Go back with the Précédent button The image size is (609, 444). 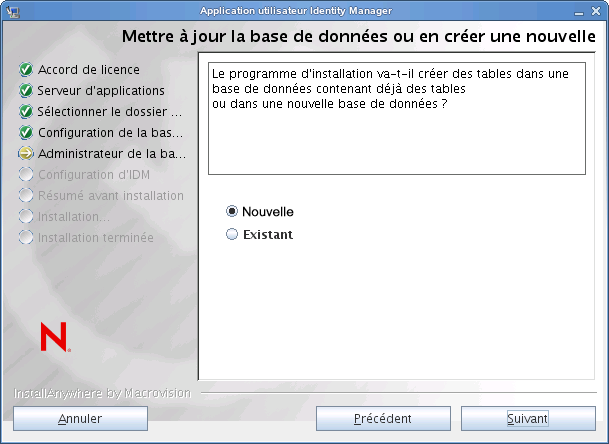click(x=383, y=418)
